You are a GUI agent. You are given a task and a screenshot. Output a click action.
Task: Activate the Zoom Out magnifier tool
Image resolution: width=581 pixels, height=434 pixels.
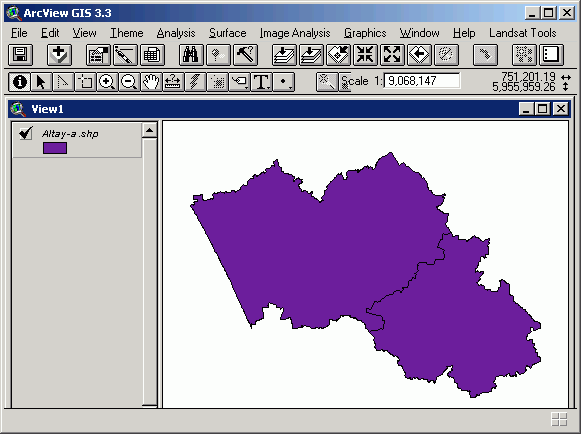coord(129,82)
